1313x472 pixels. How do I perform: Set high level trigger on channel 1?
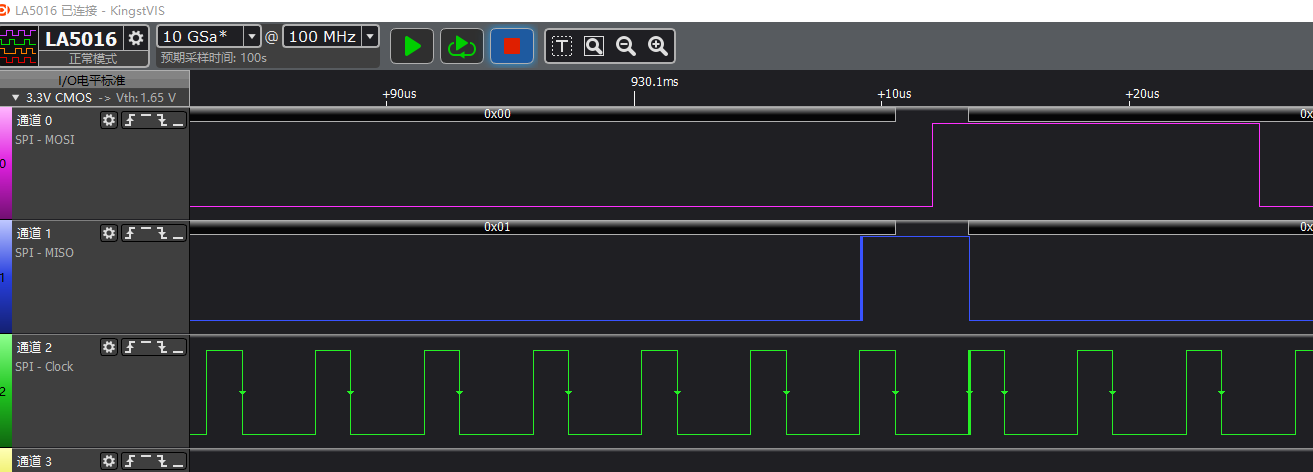pyautogui.click(x=145, y=233)
